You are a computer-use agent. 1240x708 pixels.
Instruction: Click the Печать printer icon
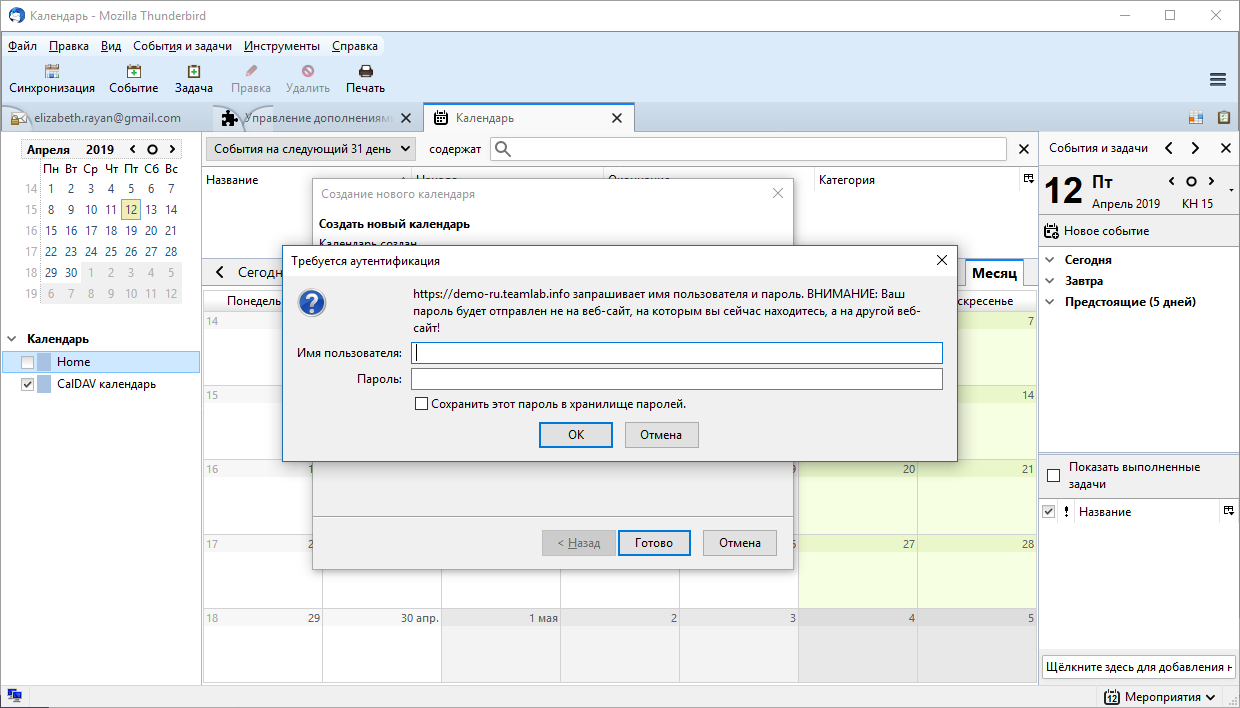pos(366,71)
